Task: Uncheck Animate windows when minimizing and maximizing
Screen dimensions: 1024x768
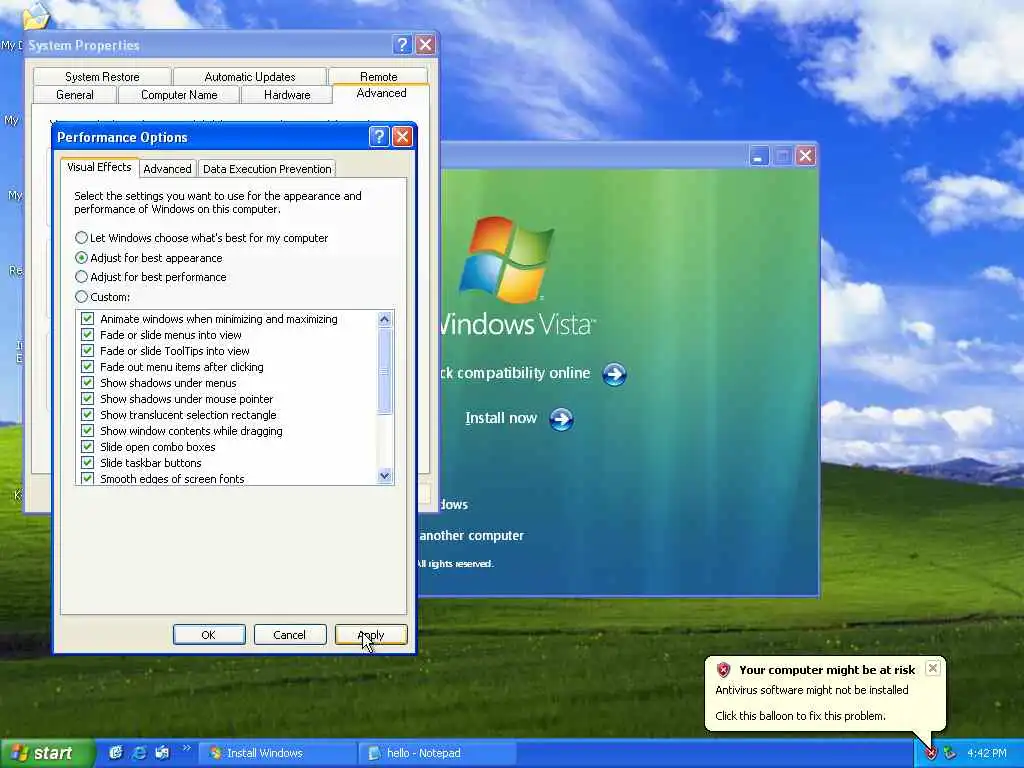Action: [x=87, y=319]
